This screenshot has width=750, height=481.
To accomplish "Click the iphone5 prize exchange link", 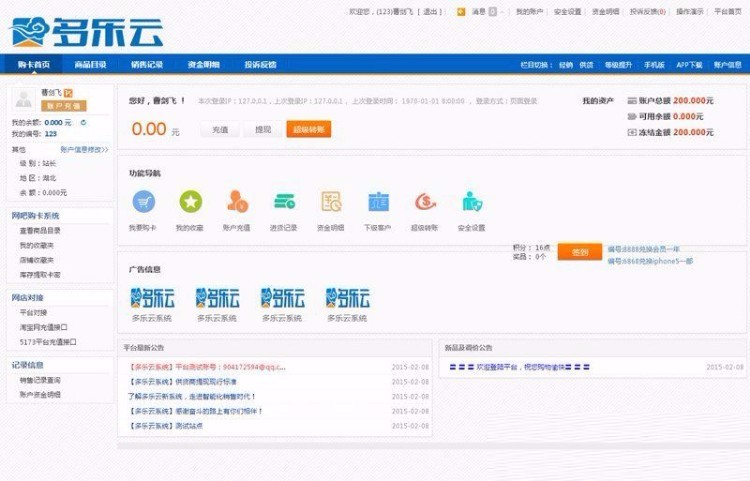I will tap(651, 261).
